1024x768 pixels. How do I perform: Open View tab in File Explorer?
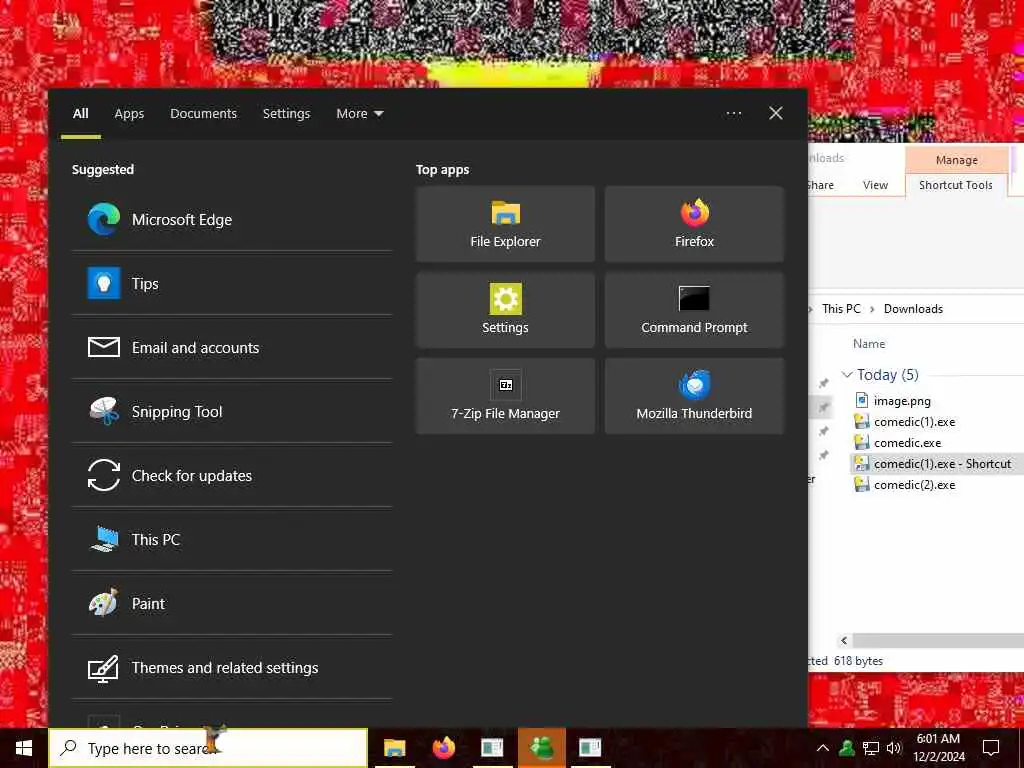click(875, 185)
